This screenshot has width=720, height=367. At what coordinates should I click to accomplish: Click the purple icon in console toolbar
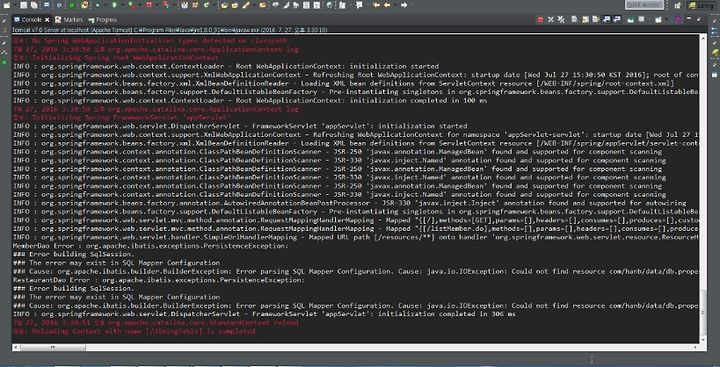[x=678, y=19]
